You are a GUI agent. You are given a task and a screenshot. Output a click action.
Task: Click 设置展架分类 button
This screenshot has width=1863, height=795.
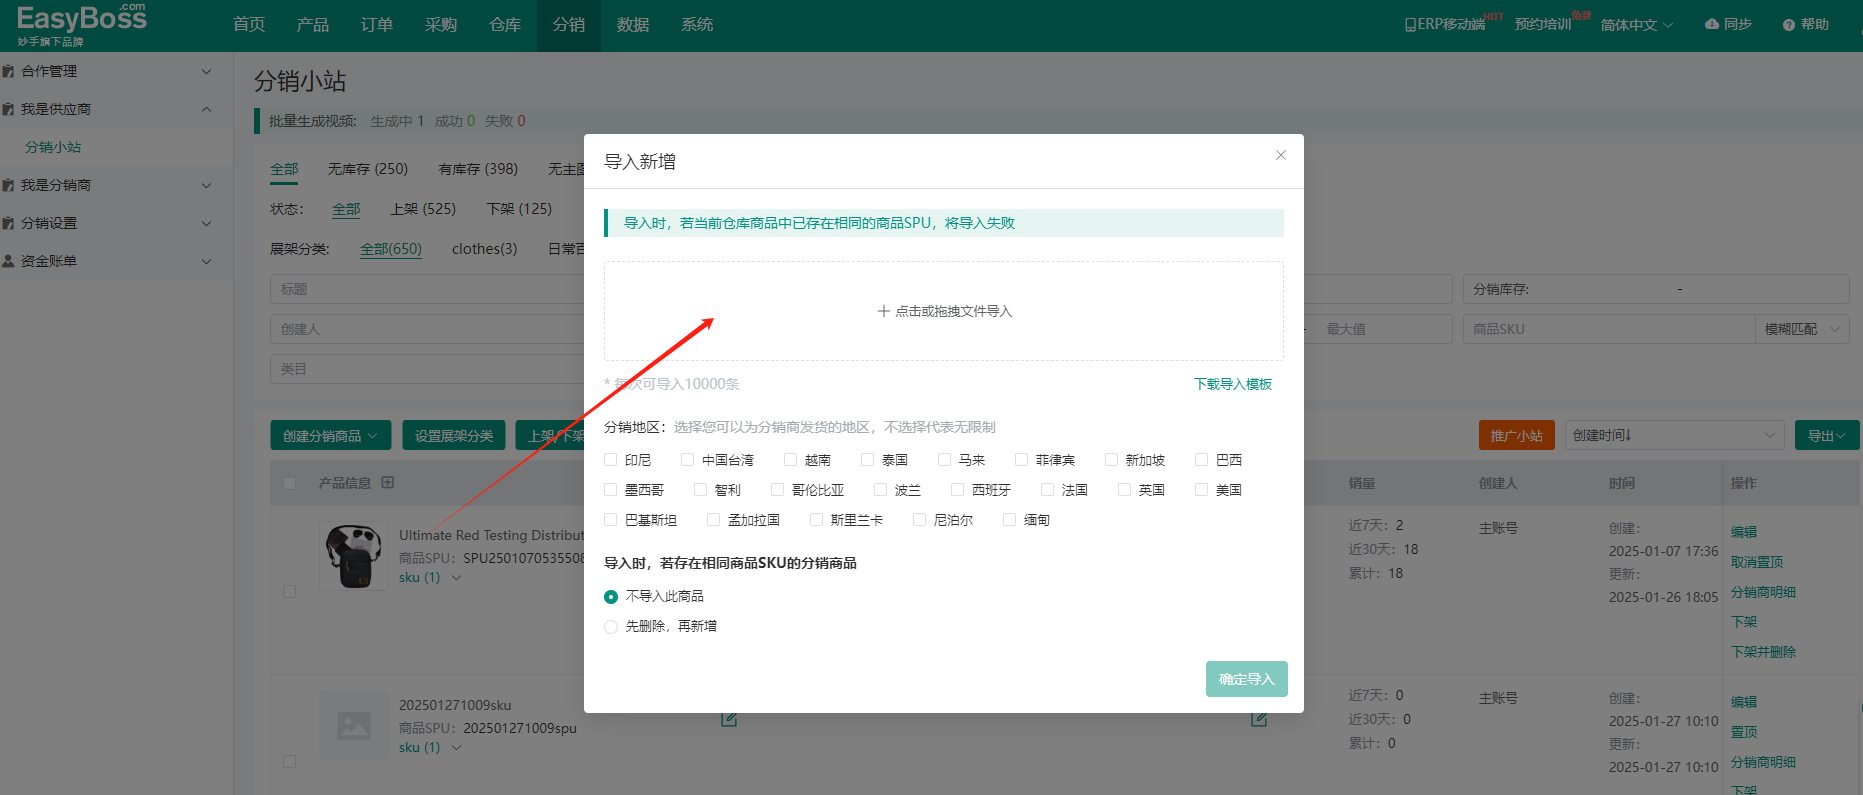point(454,436)
